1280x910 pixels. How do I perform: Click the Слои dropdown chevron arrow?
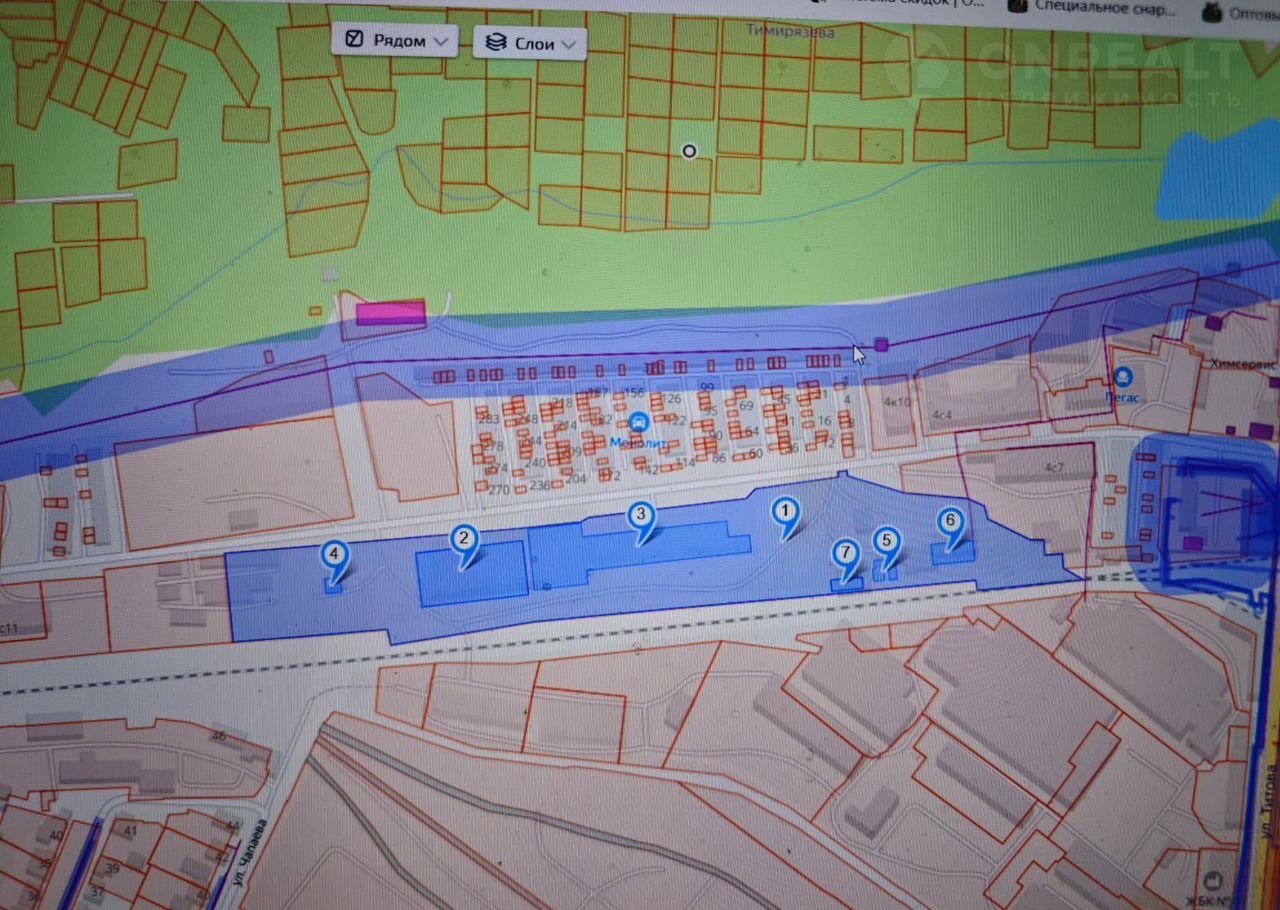568,44
